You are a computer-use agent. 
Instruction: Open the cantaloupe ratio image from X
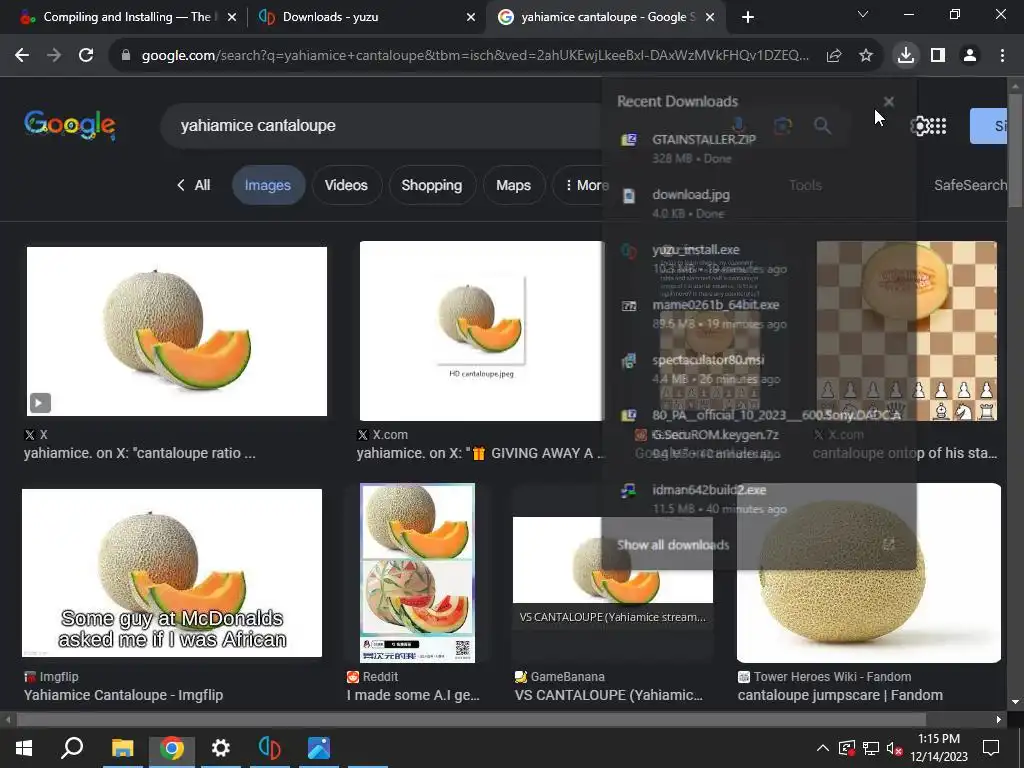pyautogui.click(x=177, y=331)
